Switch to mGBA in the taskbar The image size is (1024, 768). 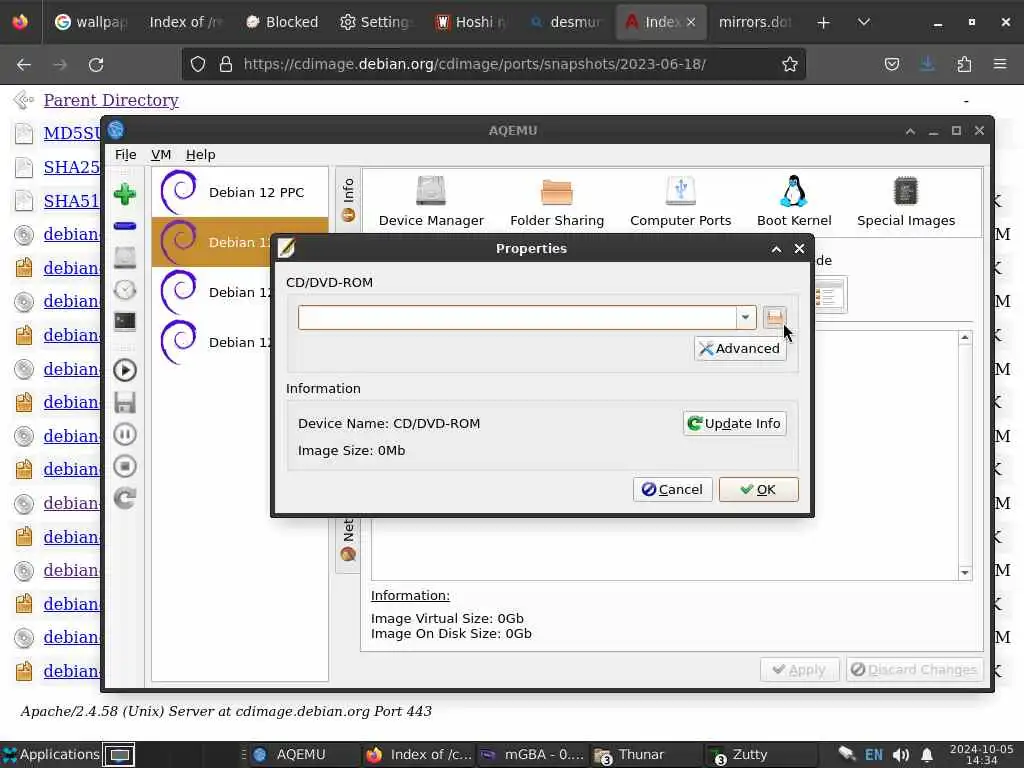[x=532, y=754]
